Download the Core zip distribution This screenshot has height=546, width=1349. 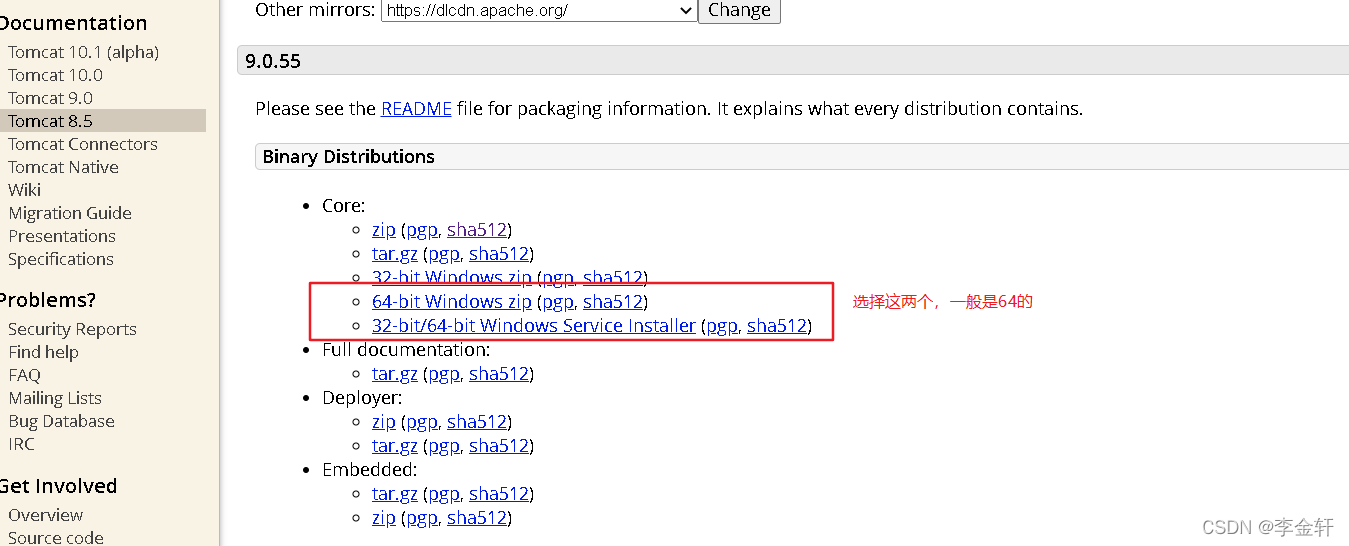pos(383,230)
